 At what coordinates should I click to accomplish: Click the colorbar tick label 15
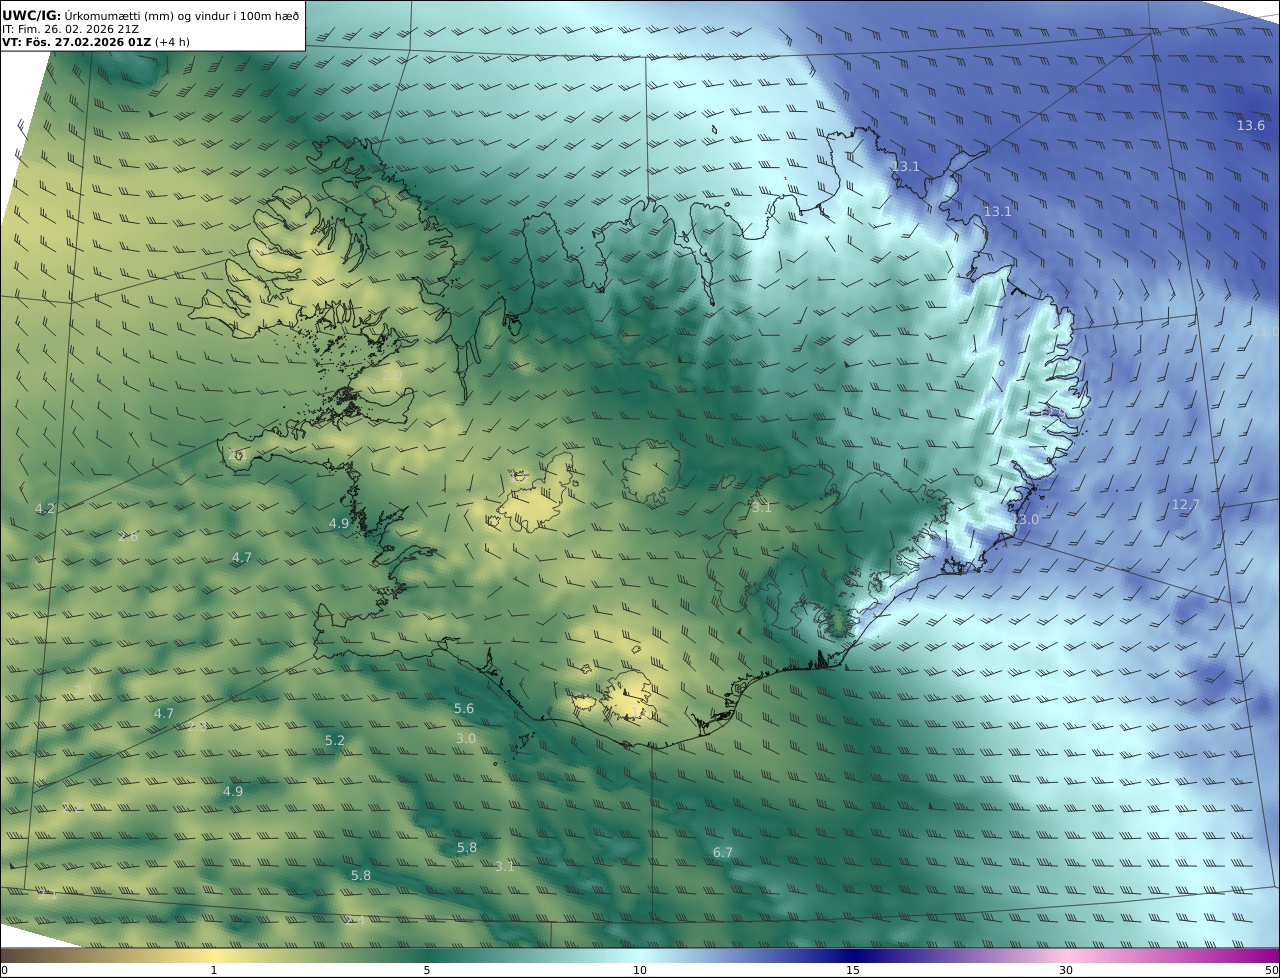[853, 970]
